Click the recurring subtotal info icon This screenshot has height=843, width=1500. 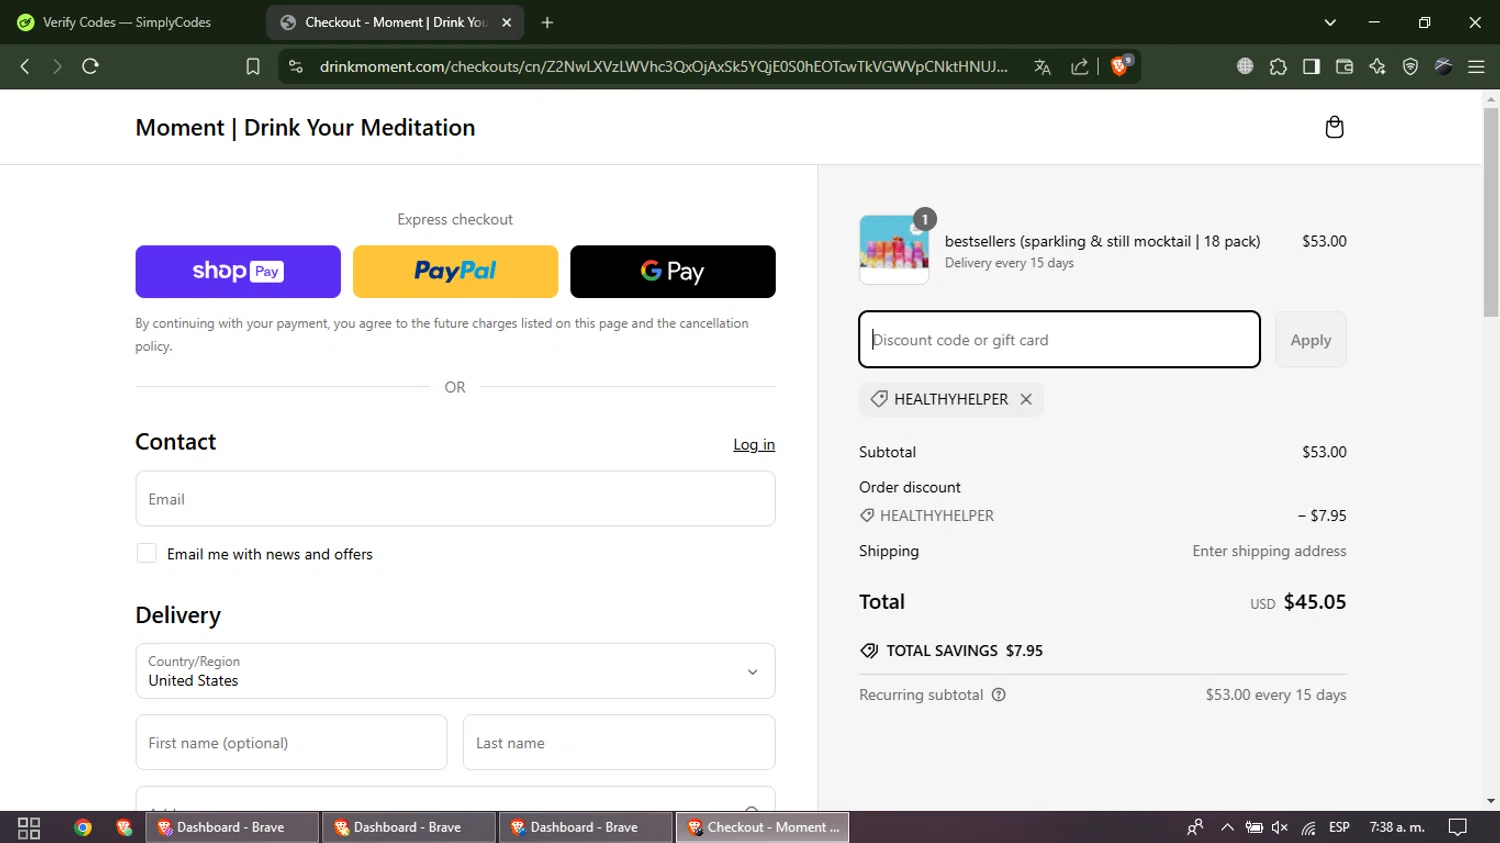[x=998, y=695]
